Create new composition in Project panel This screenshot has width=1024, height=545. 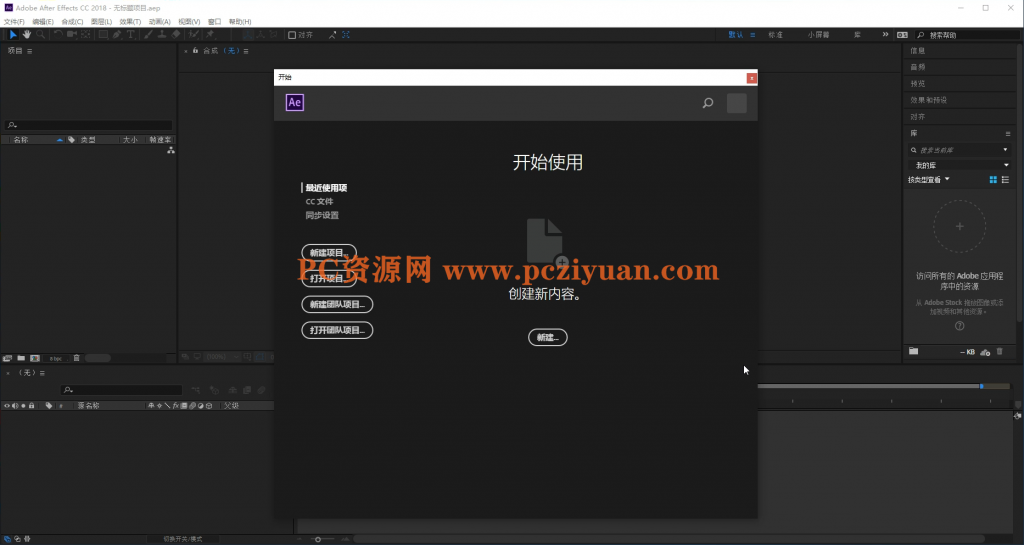(35, 358)
